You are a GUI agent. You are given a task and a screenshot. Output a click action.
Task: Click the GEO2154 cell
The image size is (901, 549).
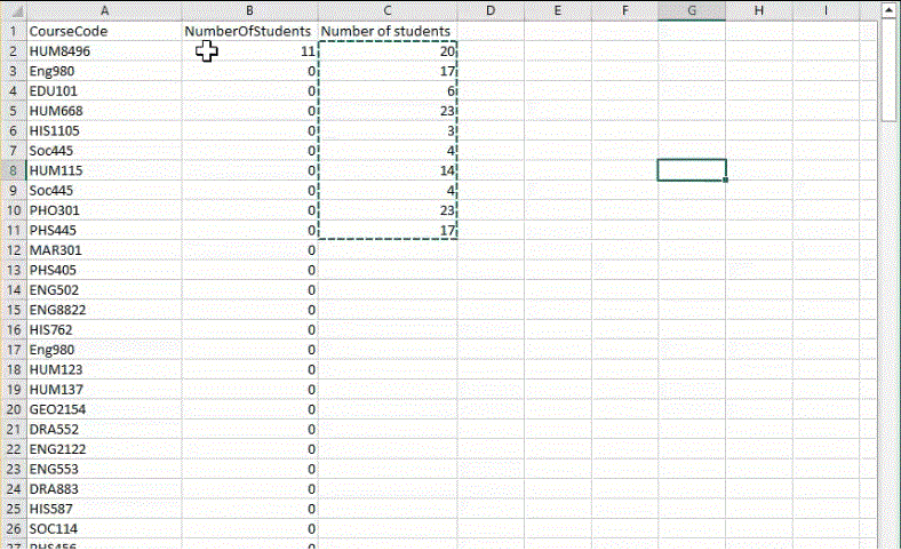[104, 409]
